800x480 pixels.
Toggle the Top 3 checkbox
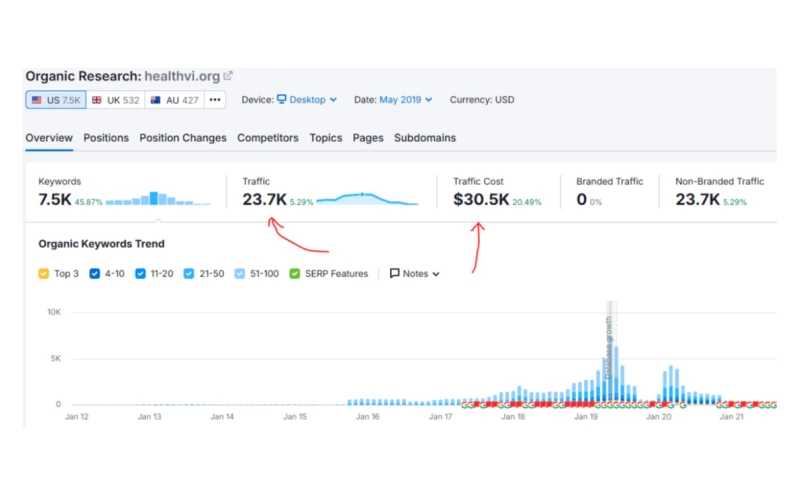[x=44, y=273]
